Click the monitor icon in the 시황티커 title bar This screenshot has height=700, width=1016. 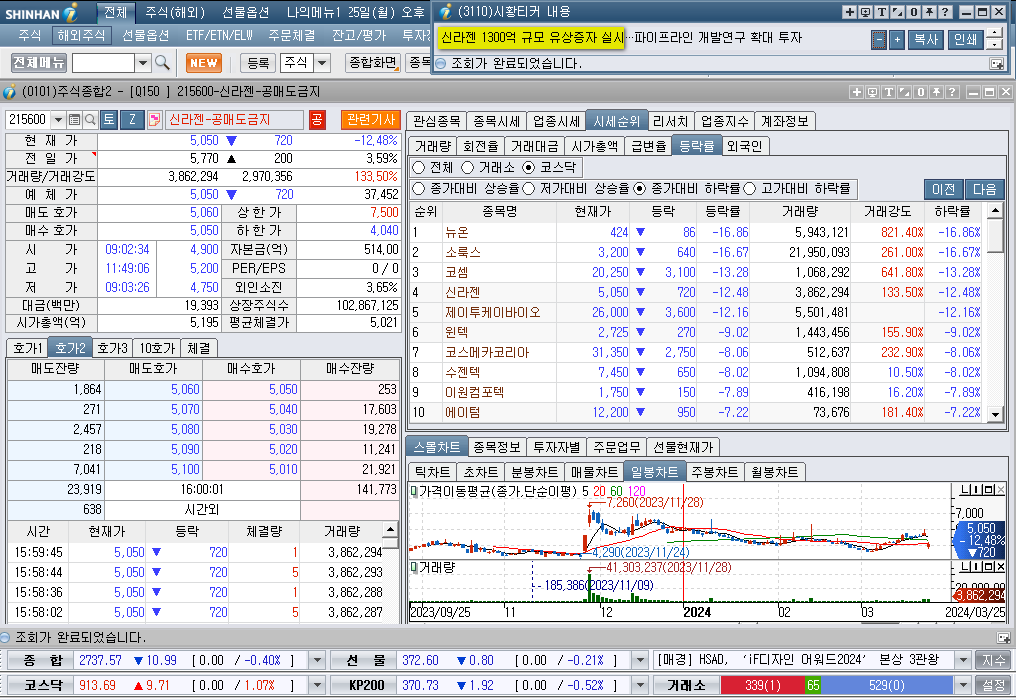click(866, 12)
